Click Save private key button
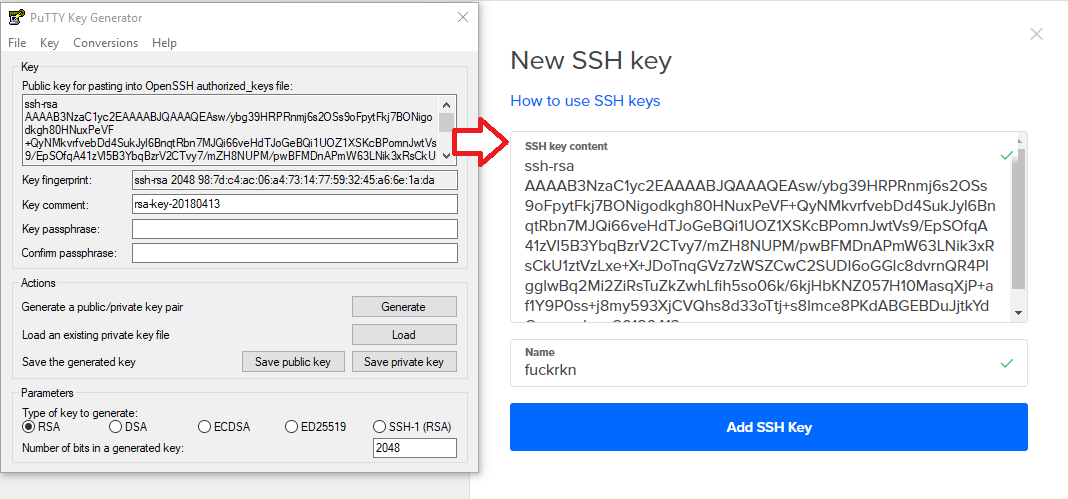 click(x=404, y=361)
